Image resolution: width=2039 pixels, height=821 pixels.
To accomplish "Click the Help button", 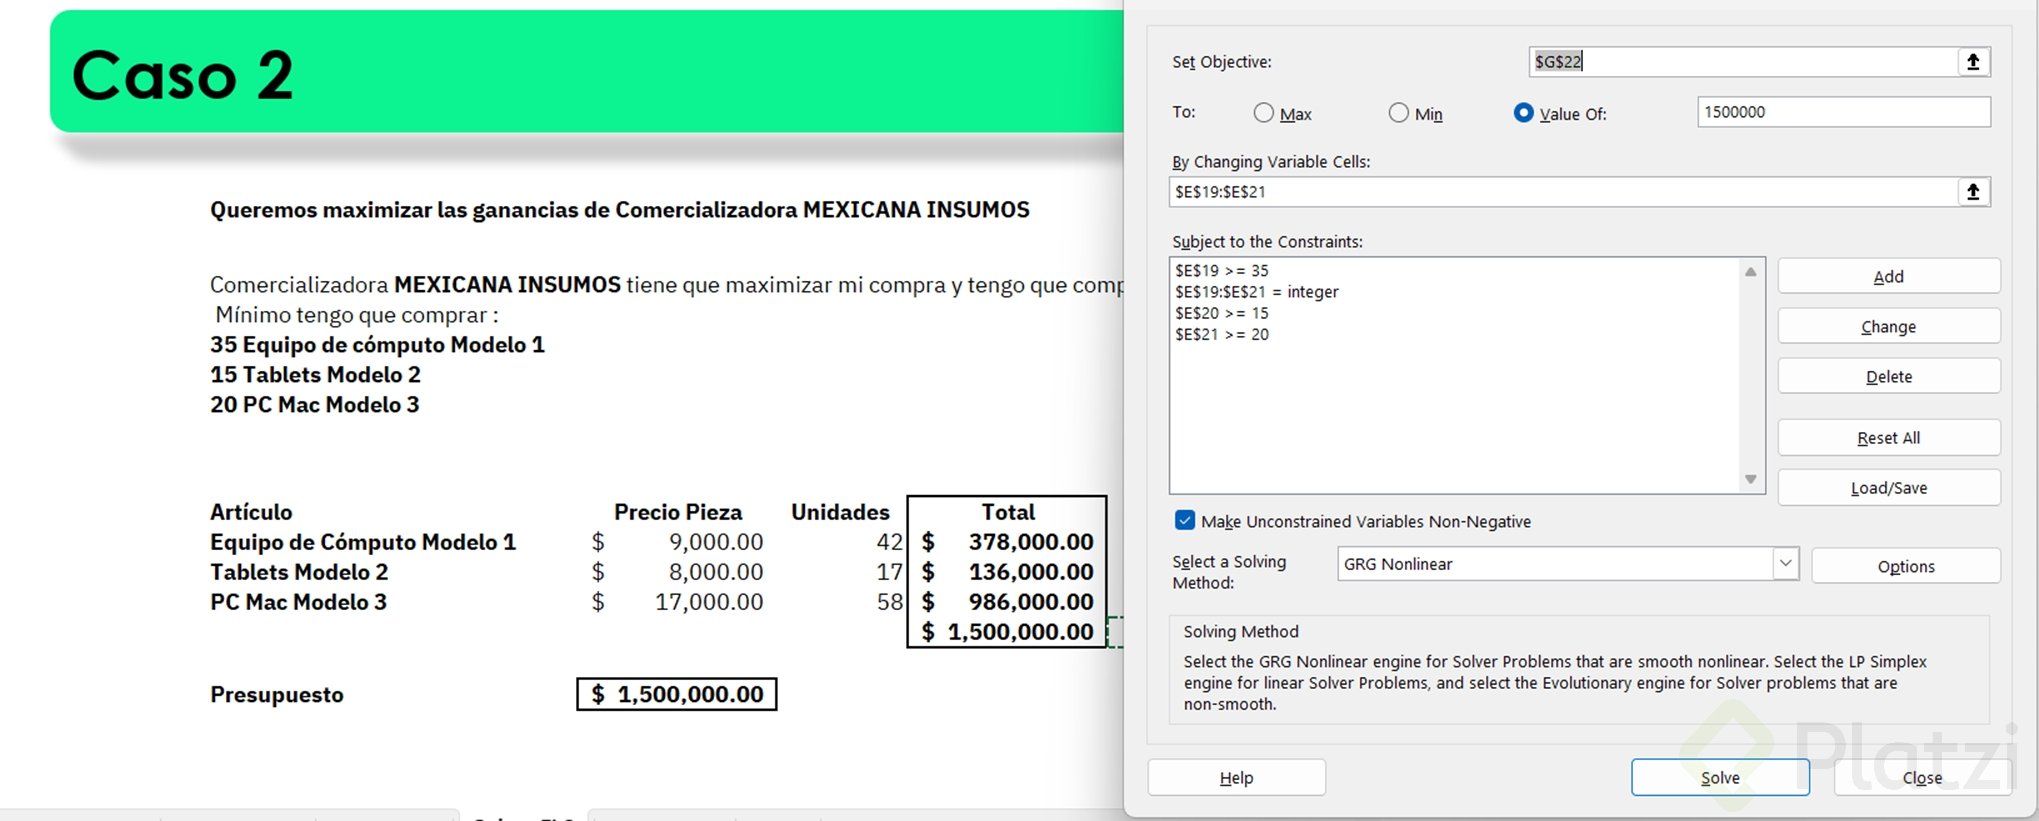I will [1236, 777].
